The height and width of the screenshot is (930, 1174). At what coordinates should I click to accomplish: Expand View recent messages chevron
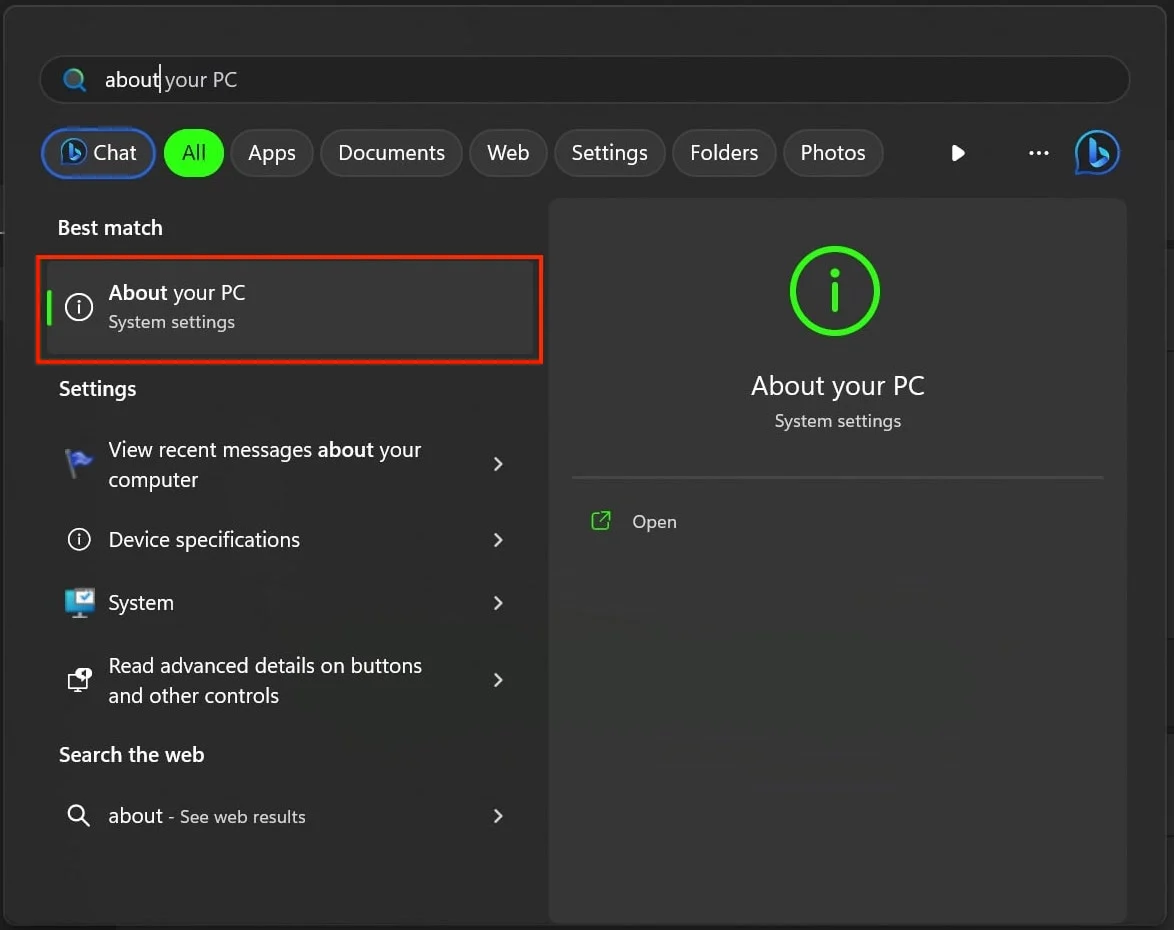coord(498,464)
